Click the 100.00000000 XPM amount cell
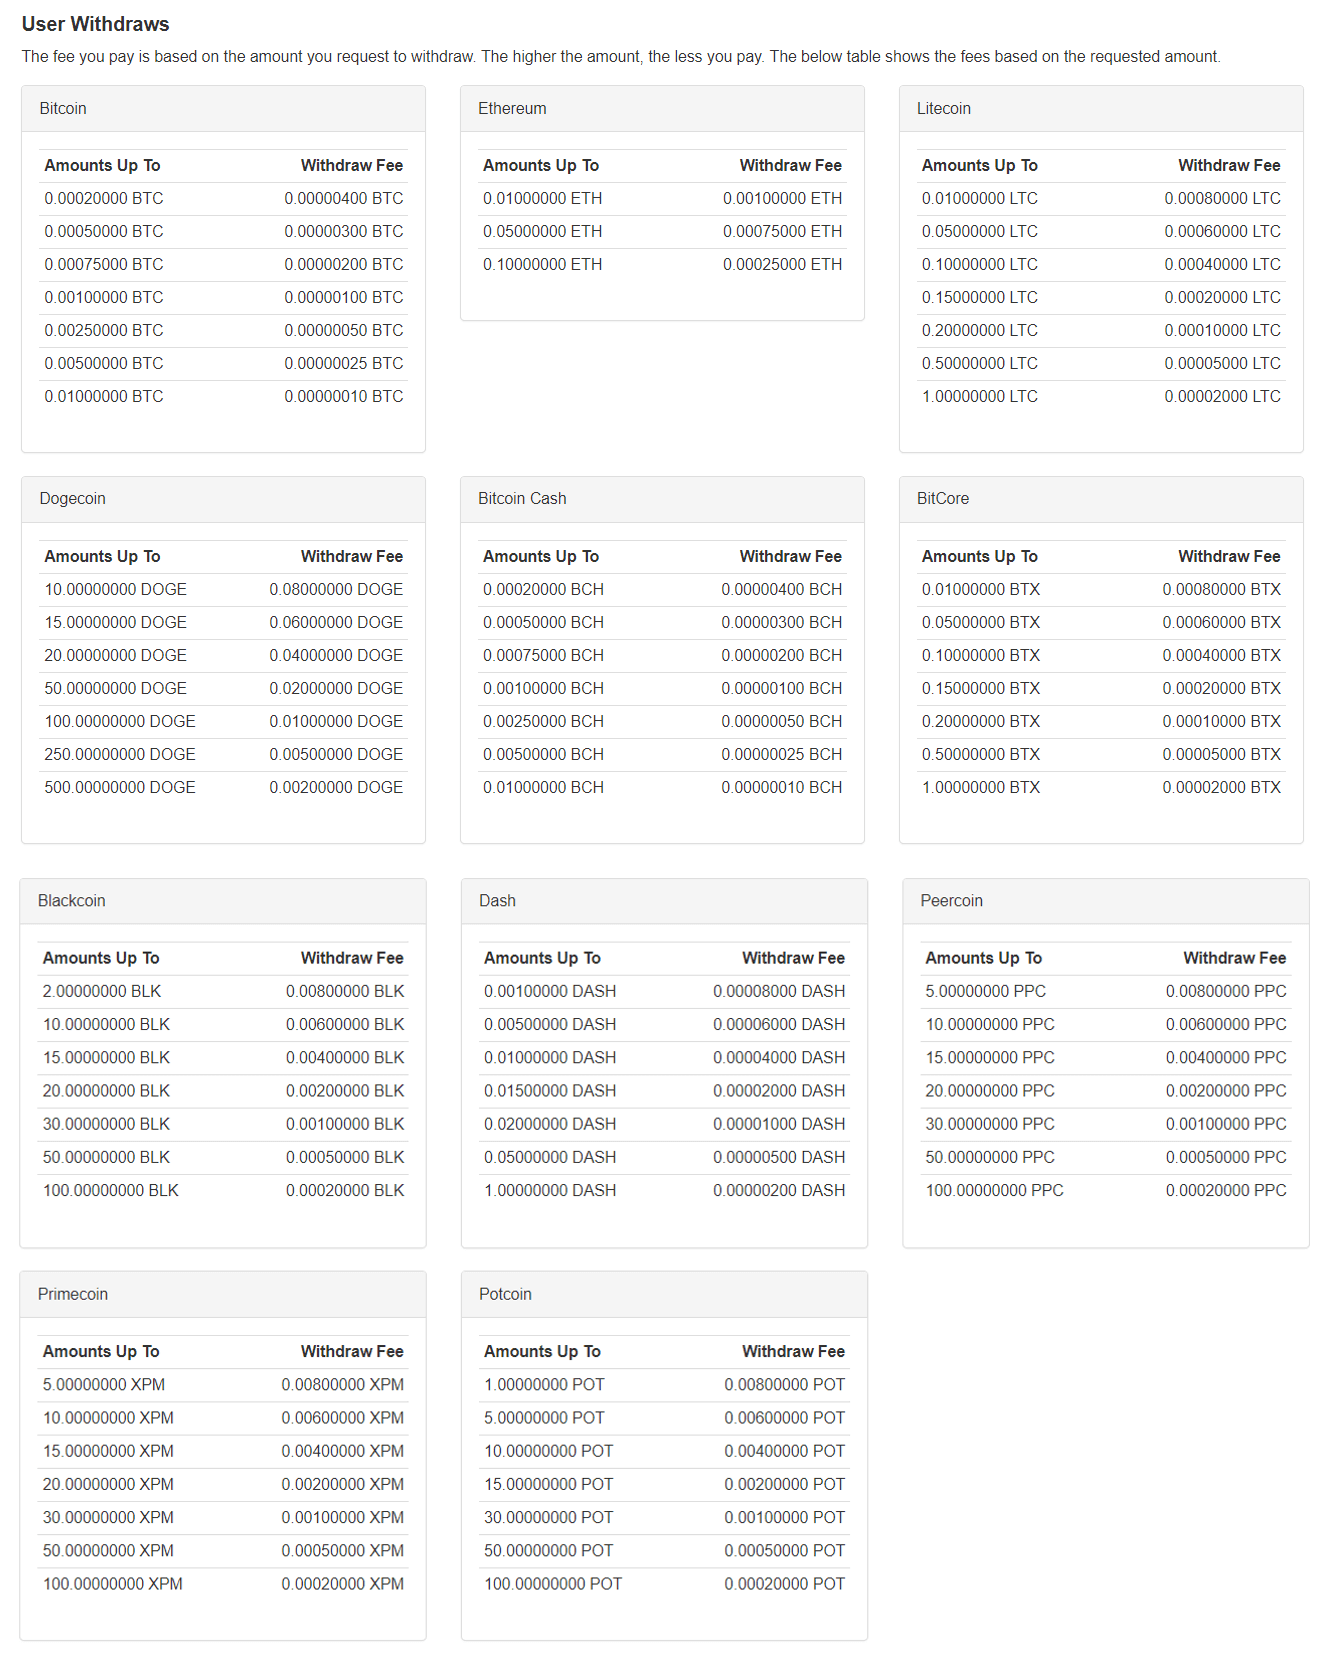1331x1662 pixels. 112,1584
